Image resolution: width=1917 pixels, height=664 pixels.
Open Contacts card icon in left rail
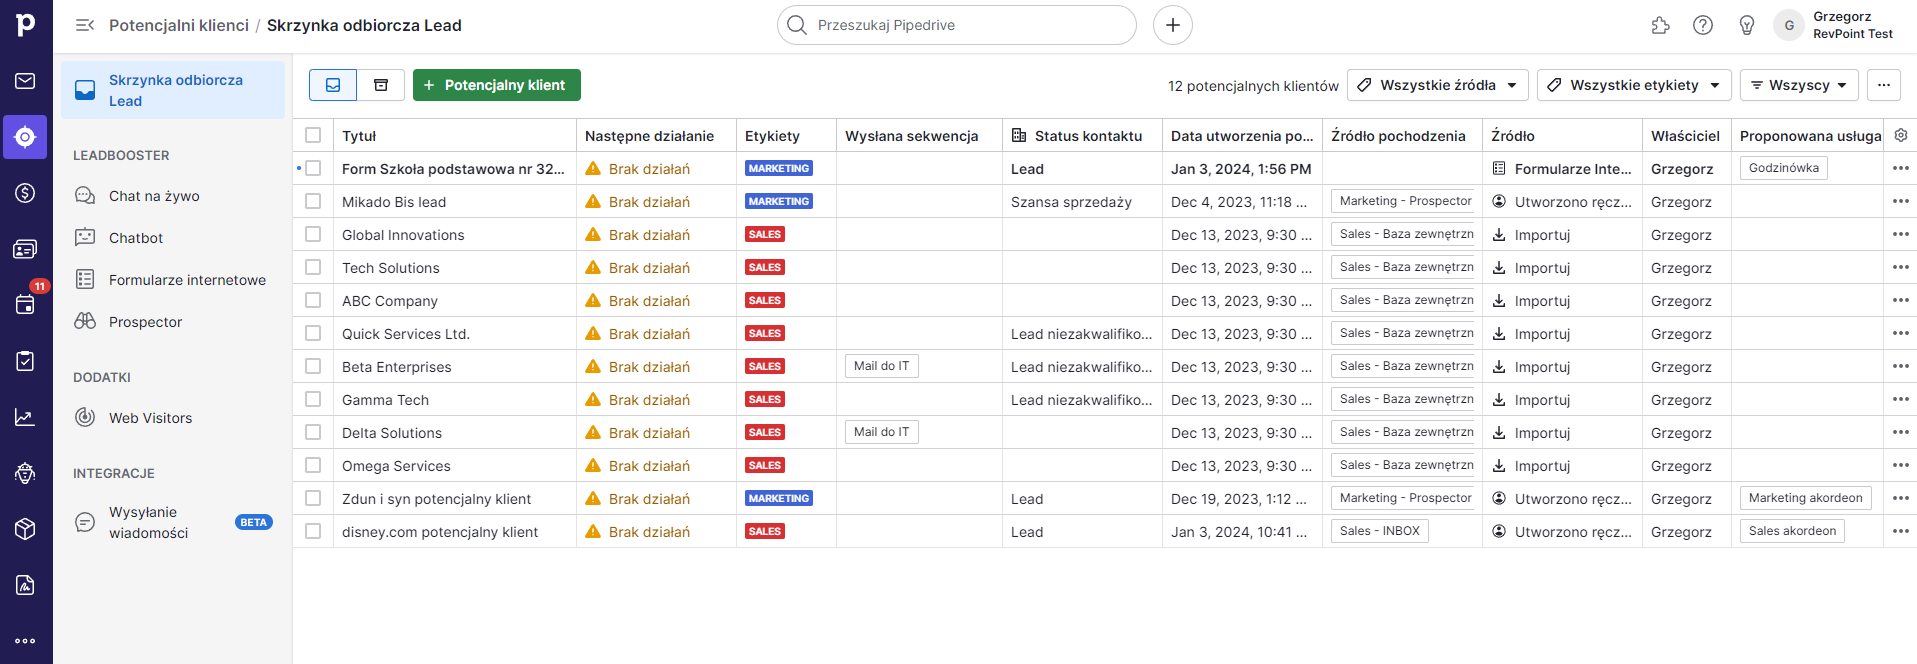[x=25, y=249]
